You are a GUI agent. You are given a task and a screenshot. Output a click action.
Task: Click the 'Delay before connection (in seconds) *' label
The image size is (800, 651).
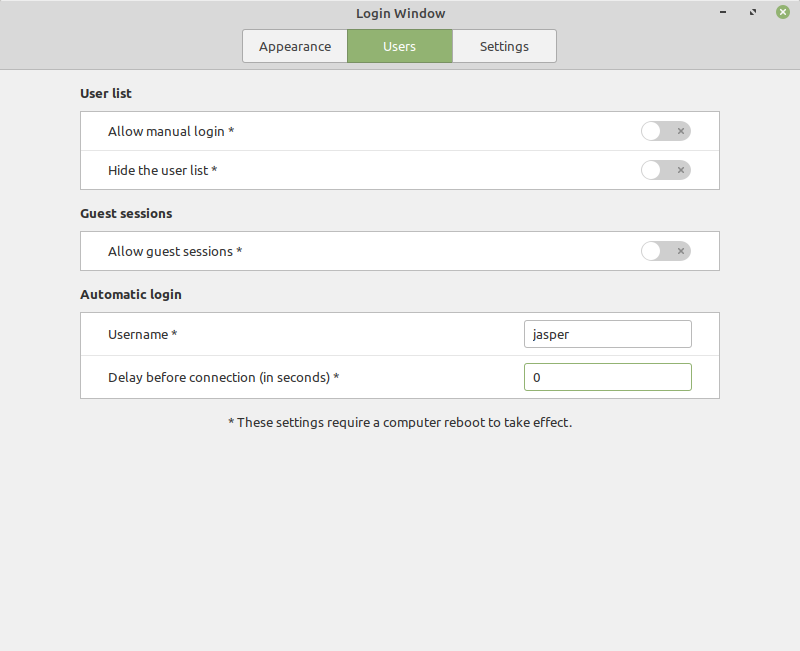(x=223, y=378)
